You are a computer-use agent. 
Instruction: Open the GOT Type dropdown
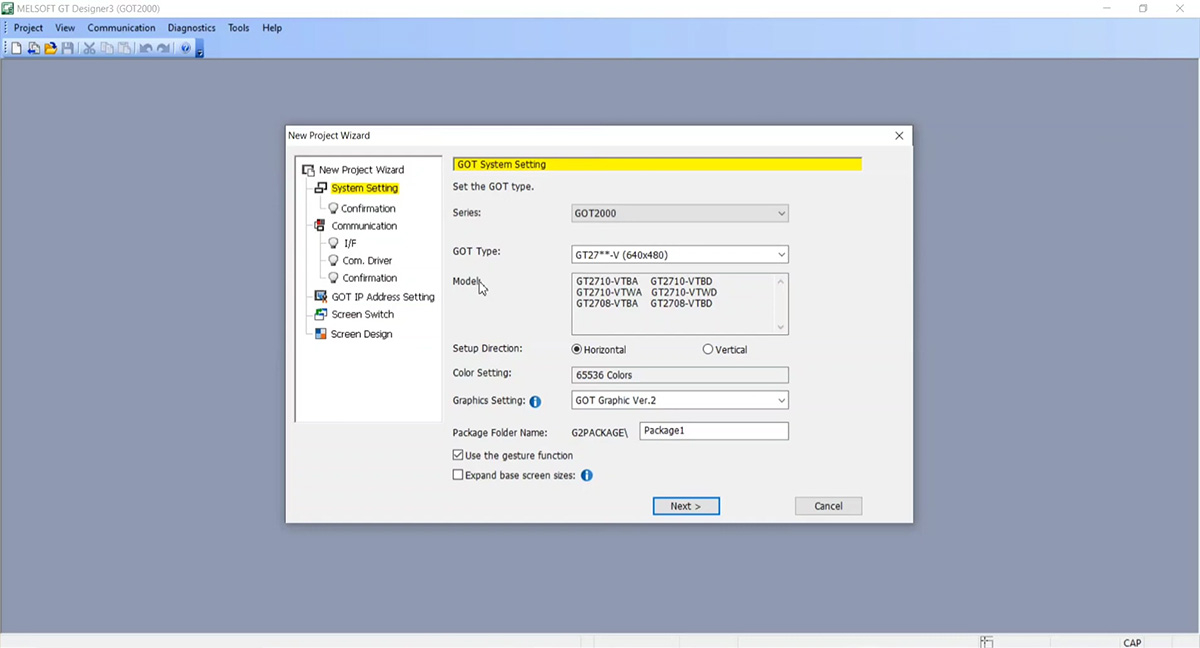point(680,255)
